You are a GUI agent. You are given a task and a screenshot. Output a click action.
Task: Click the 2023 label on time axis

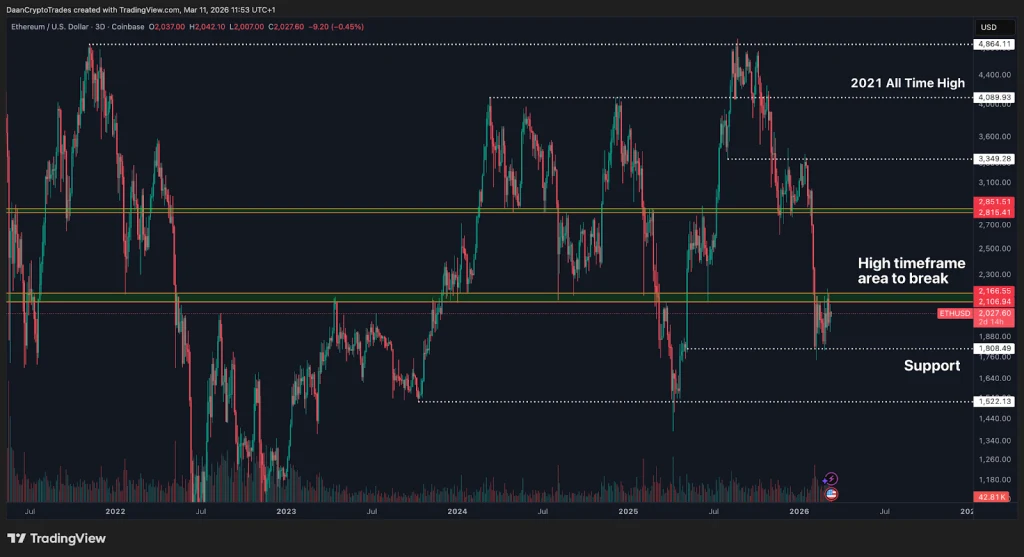286,511
